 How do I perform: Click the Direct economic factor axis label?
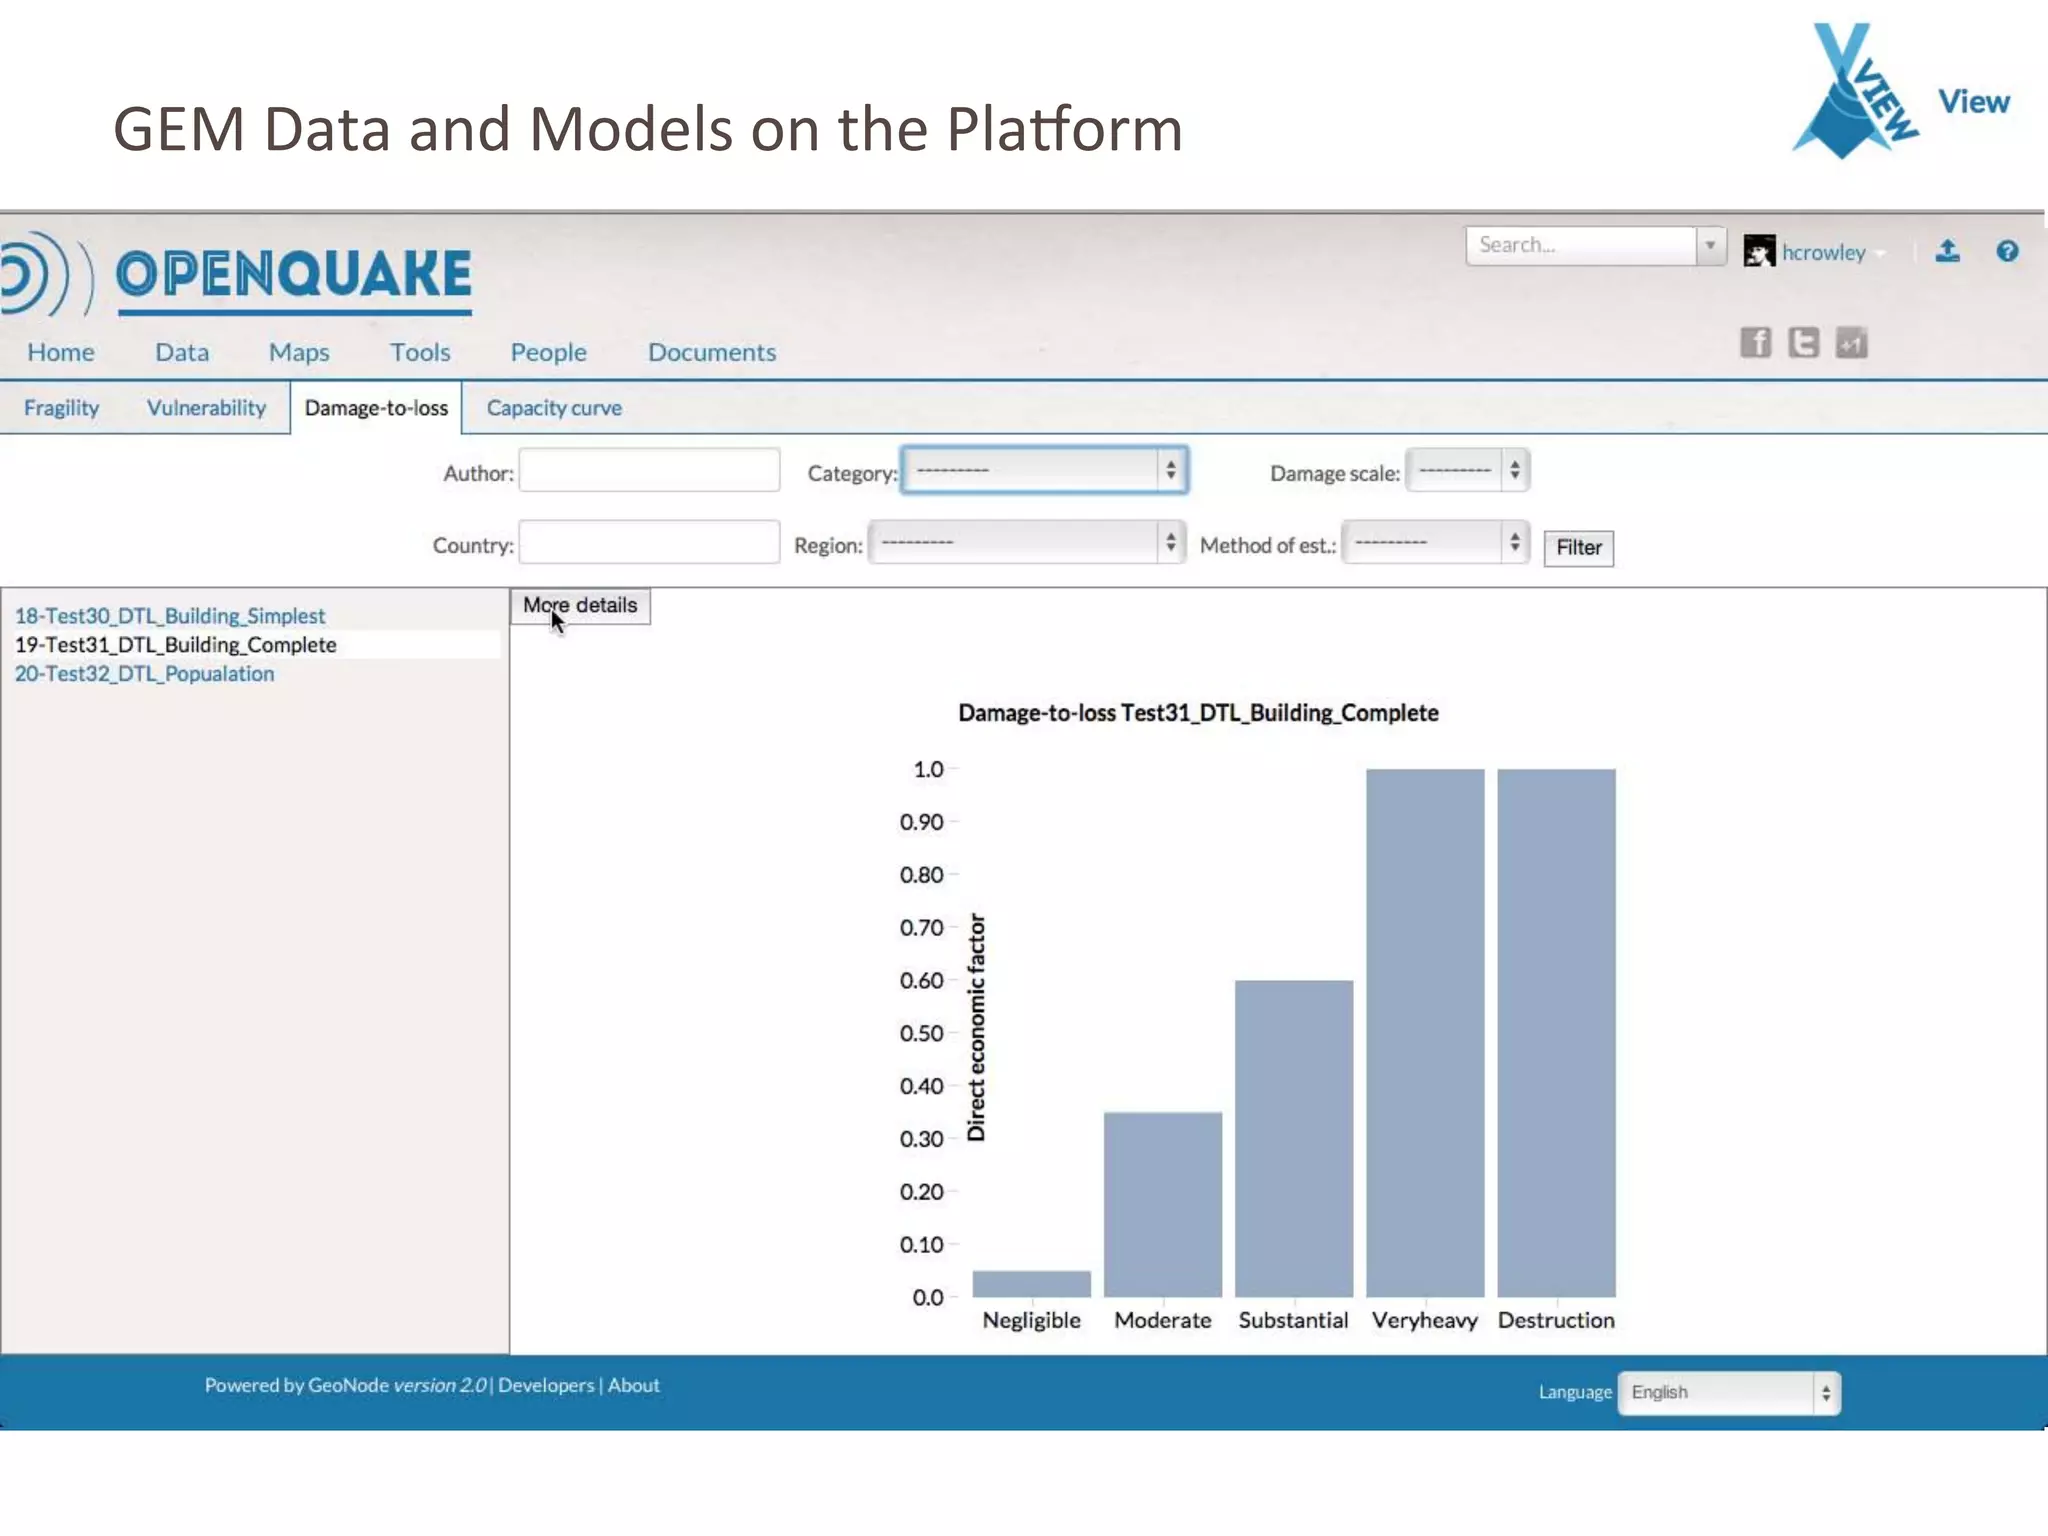976,1027
